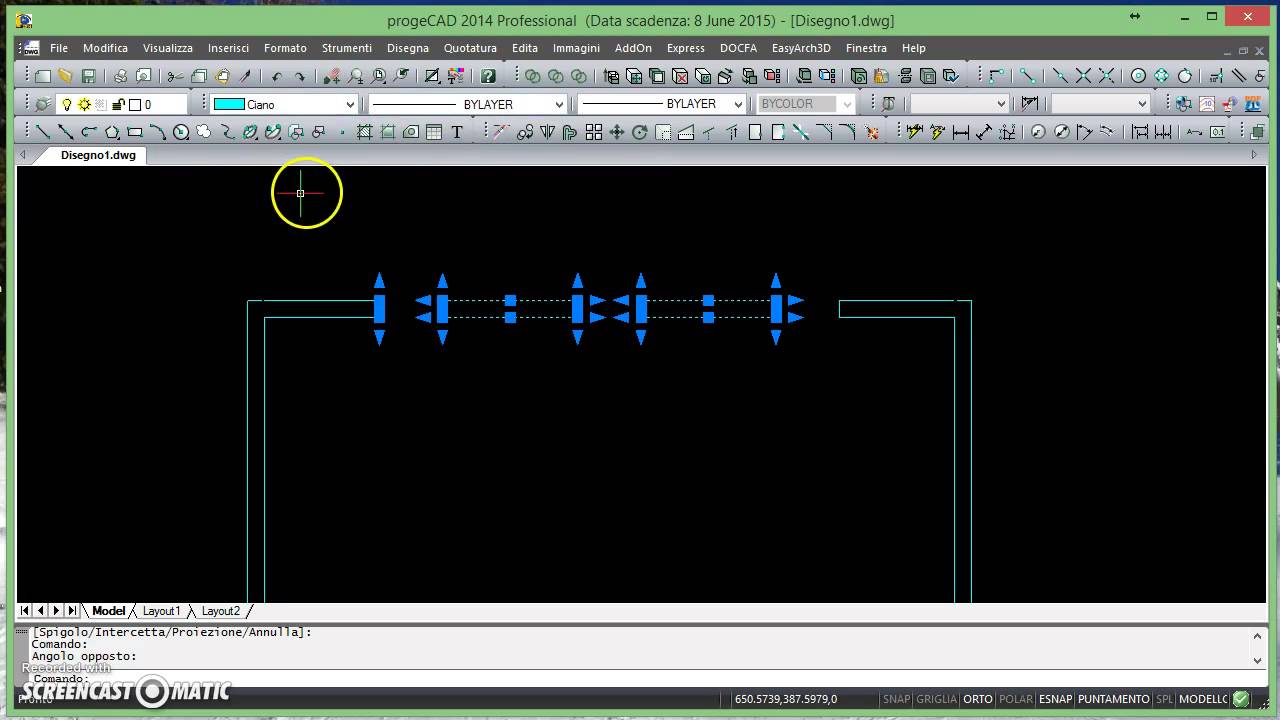Viewport: 1280px width, 720px height.
Task: Switch to the Layout1 tab
Action: pyautogui.click(x=162, y=611)
